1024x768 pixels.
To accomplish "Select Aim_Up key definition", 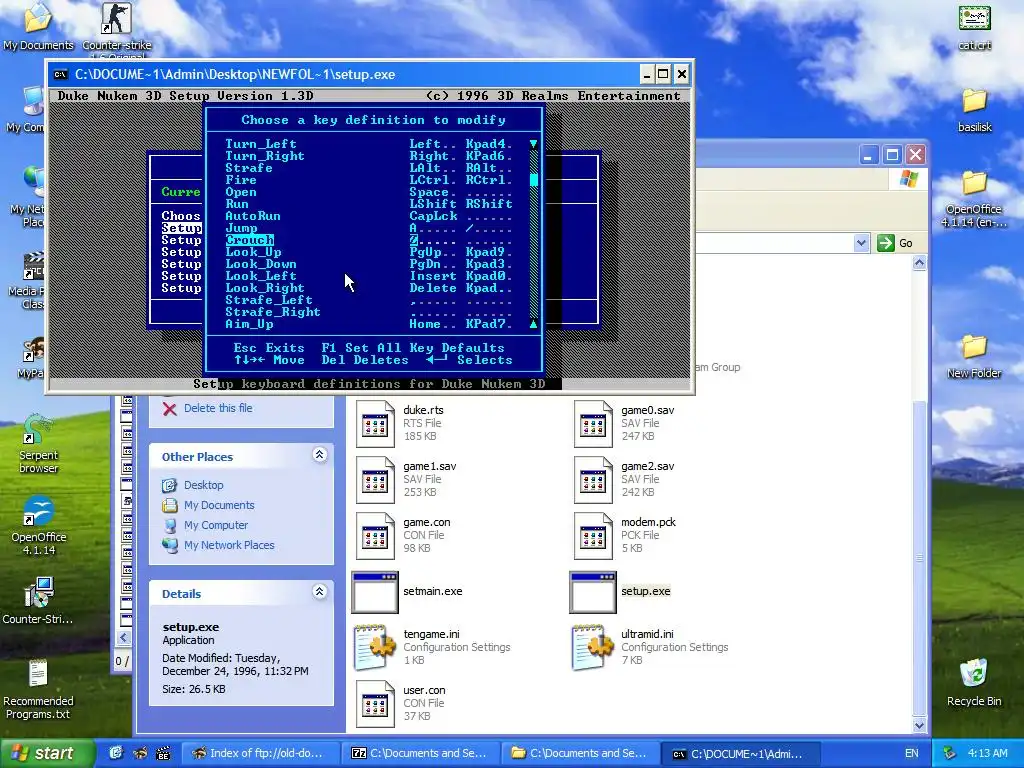I will click(x=249, y=324).
